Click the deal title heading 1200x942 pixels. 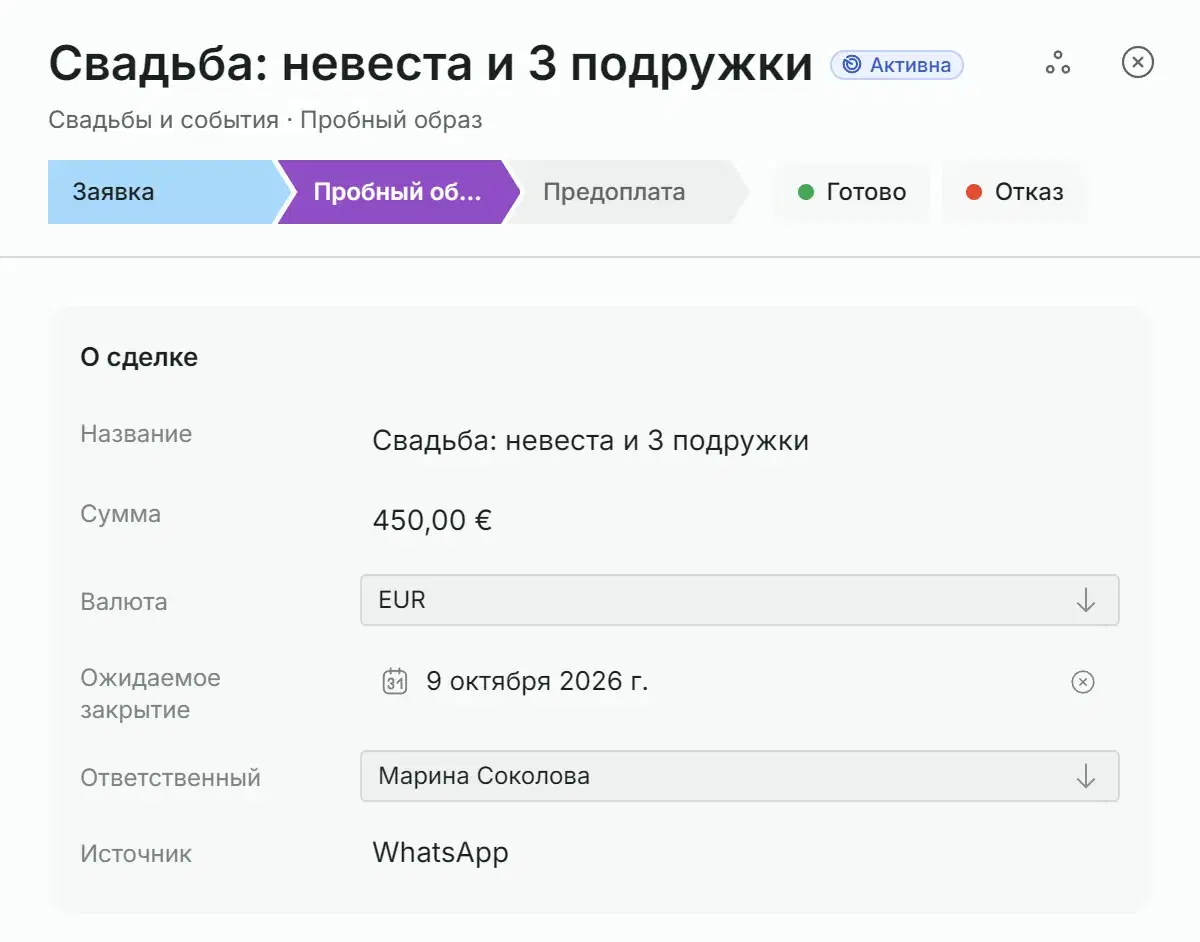tap(430, 64)
